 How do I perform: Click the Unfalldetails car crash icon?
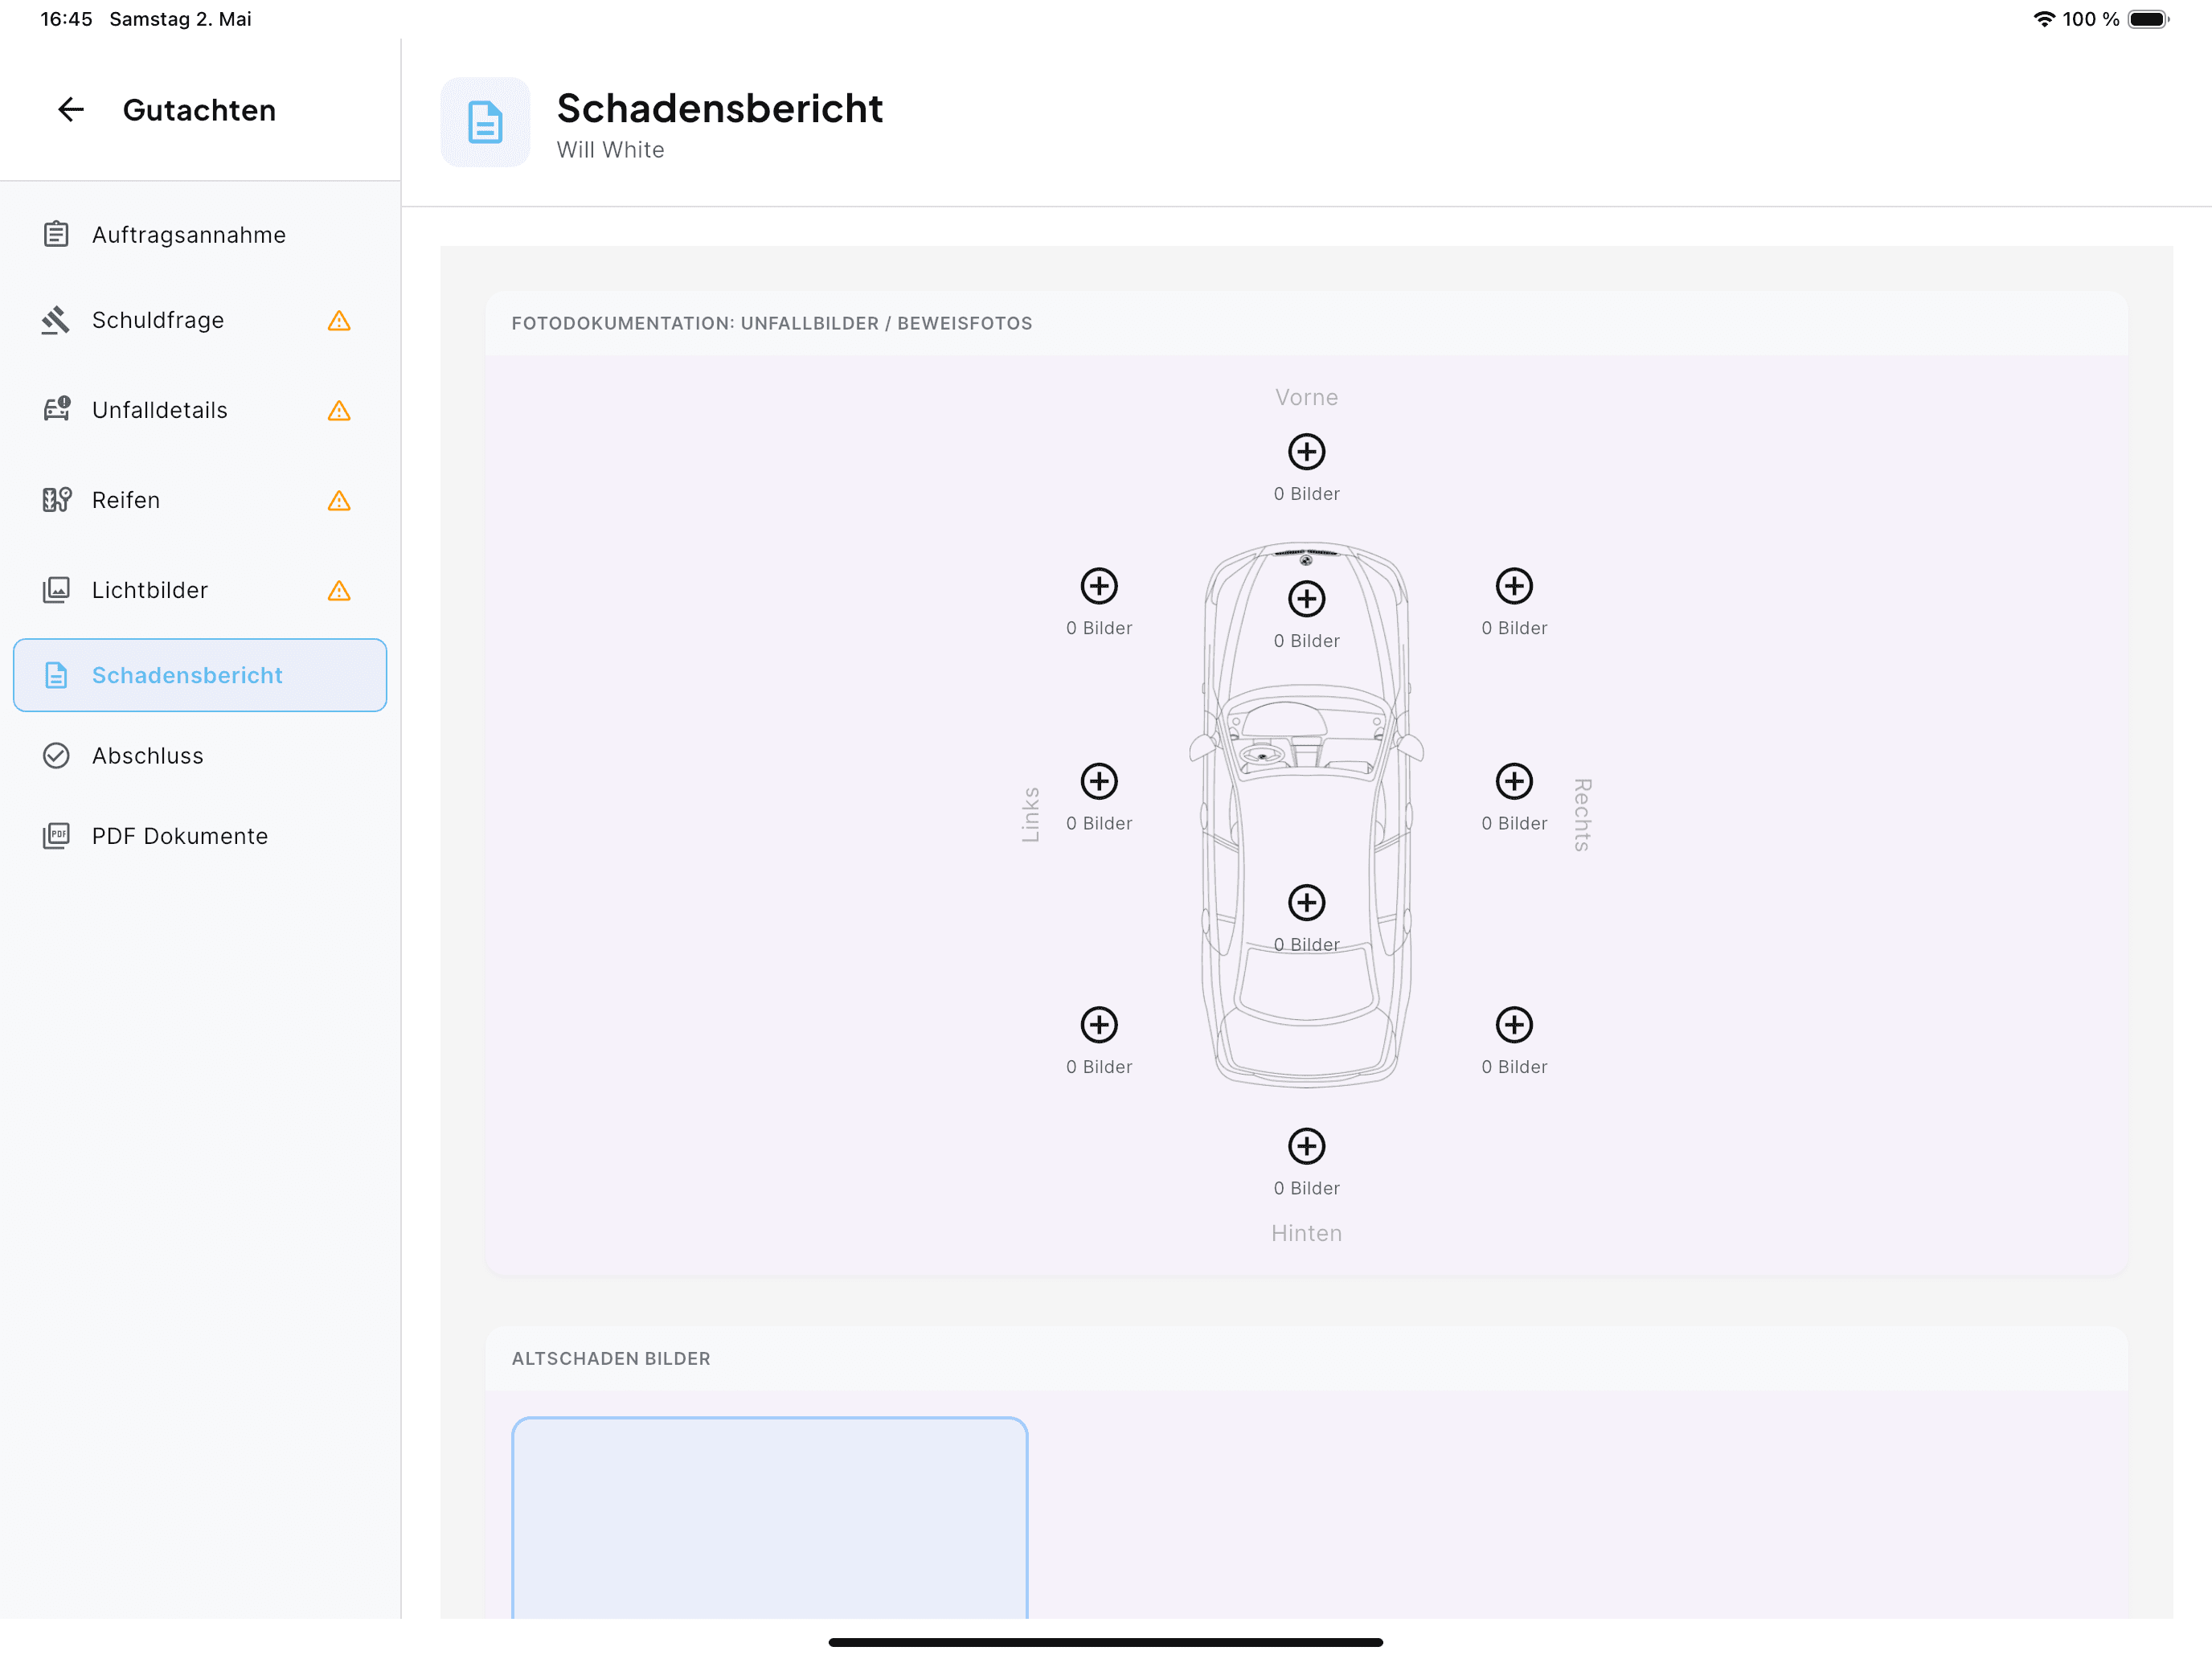coord(57,409)
